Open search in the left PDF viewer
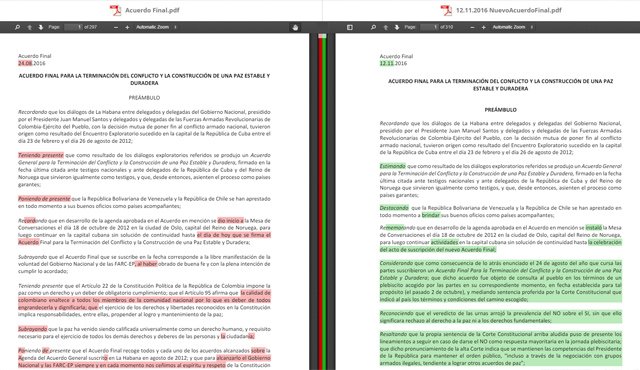The image size is (640, 370). pyautogui.click(x=17, y=27)
